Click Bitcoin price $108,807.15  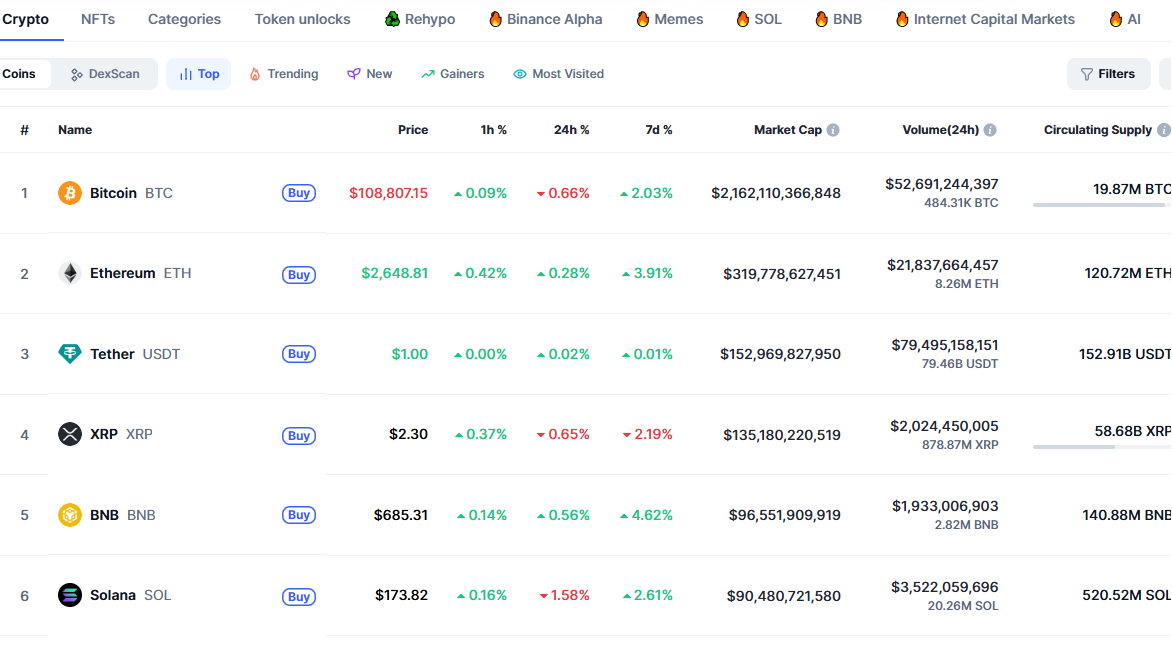click(389, 193)
